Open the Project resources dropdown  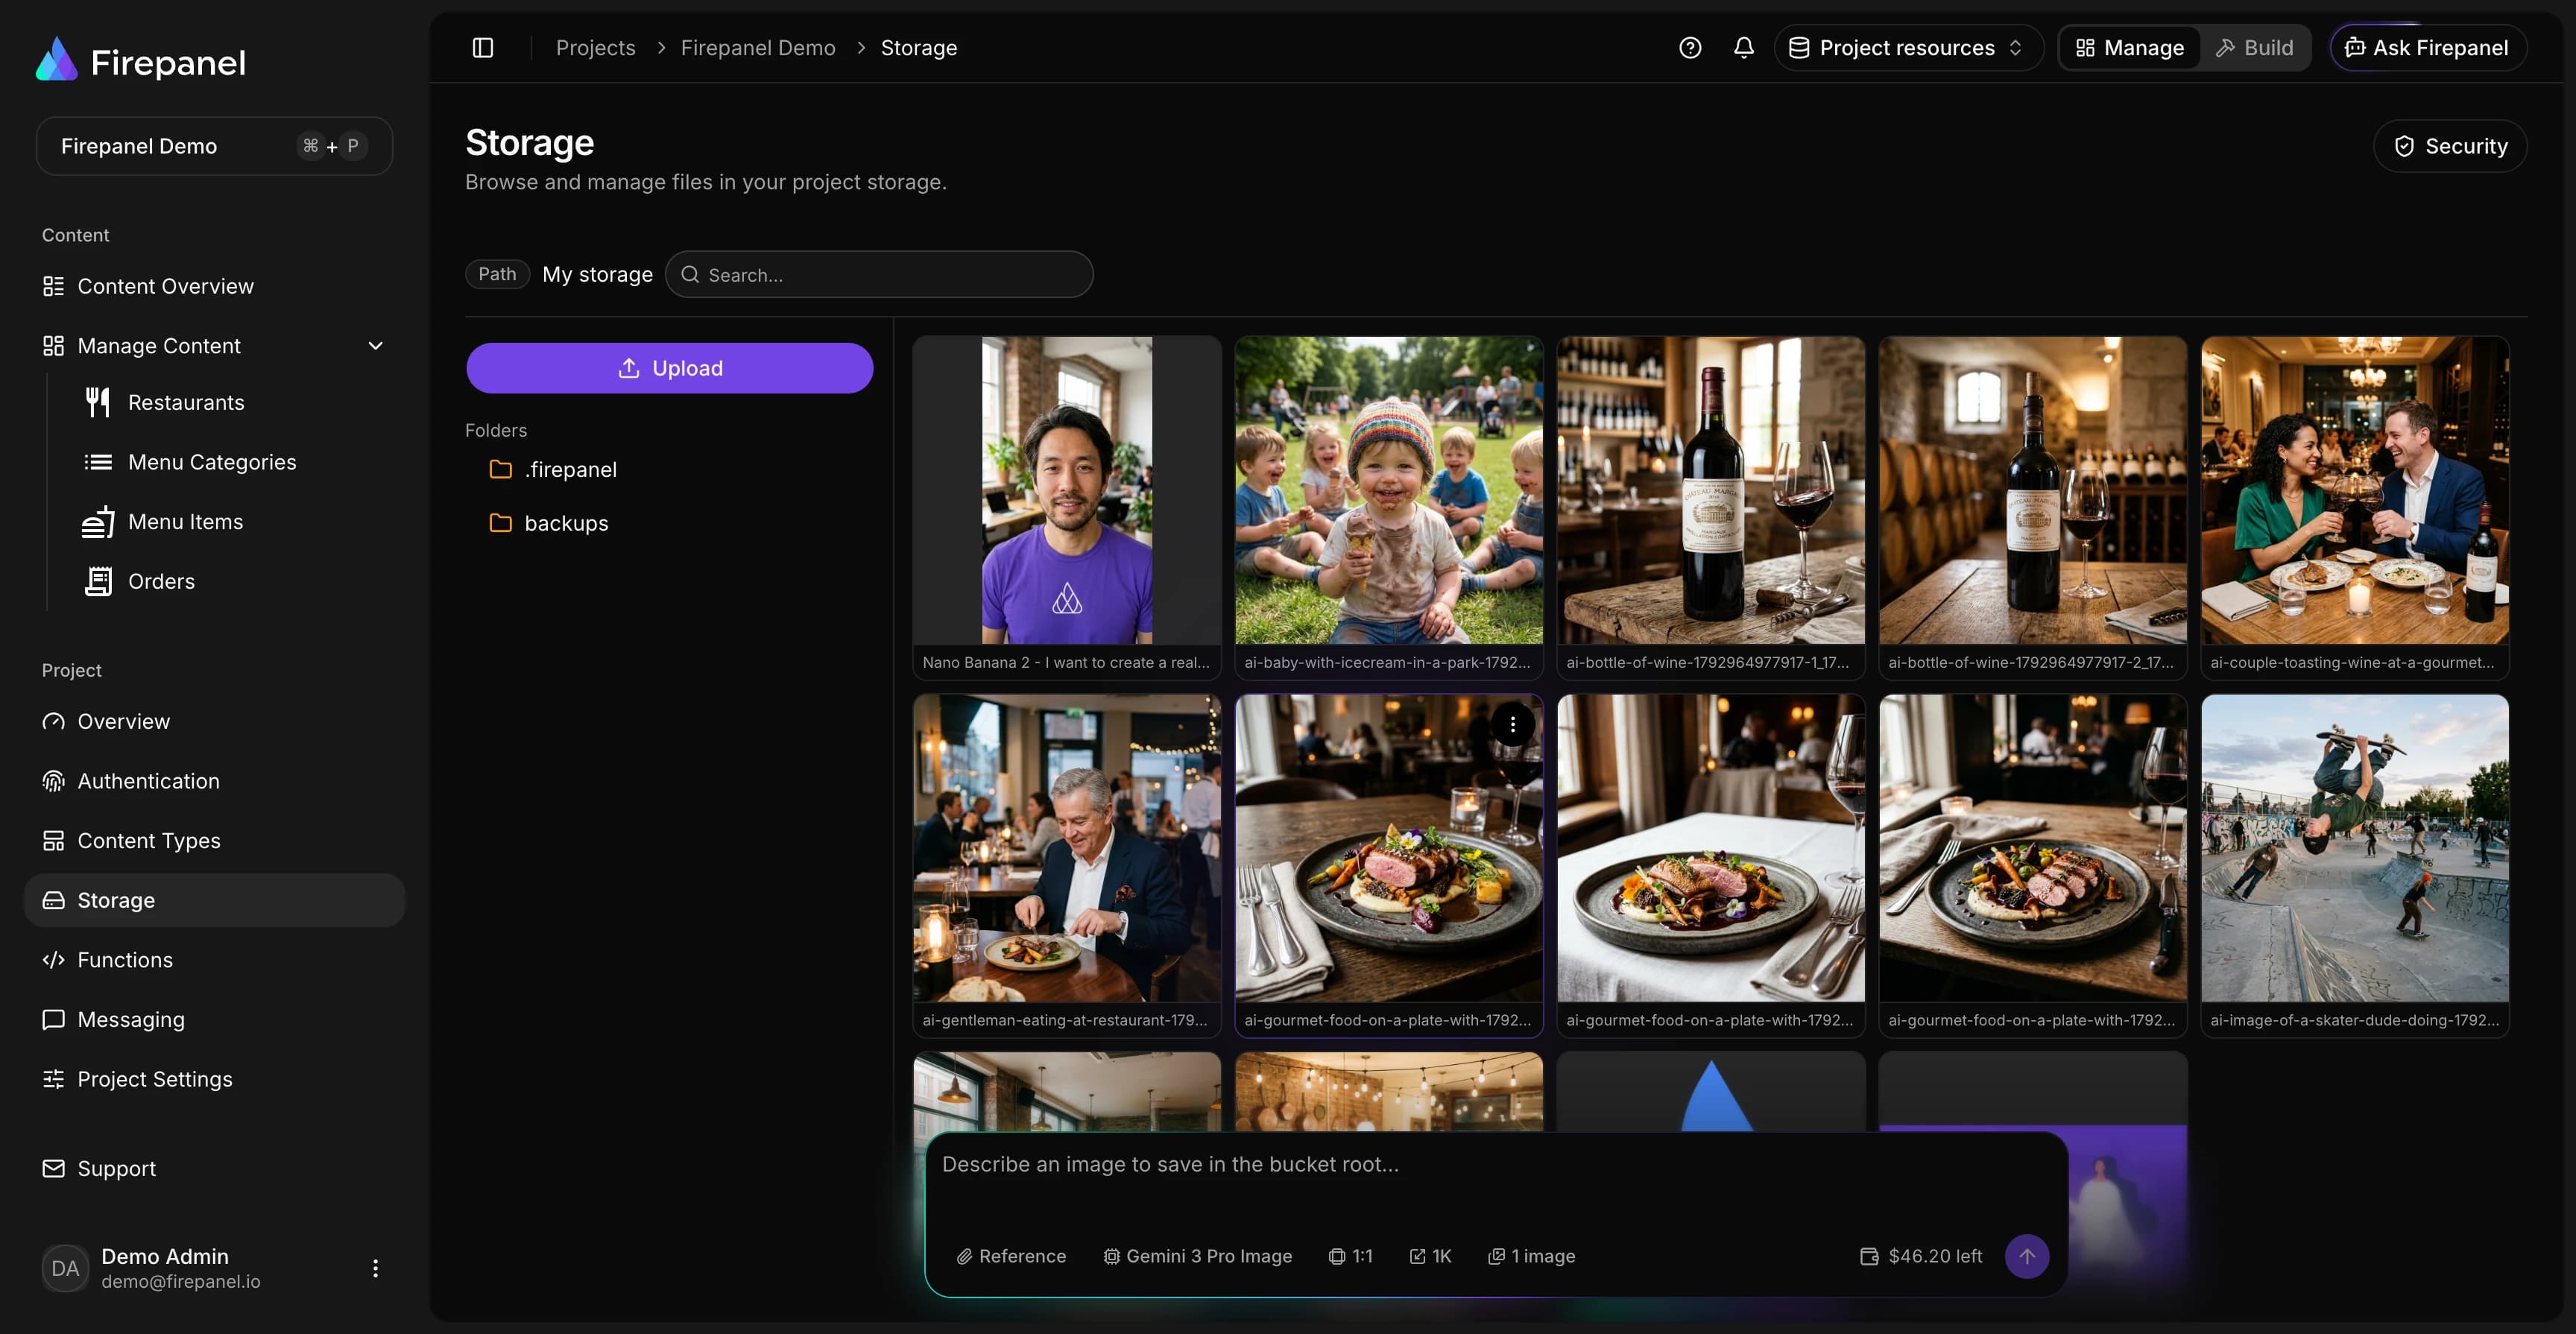(x=1907, y=48)
